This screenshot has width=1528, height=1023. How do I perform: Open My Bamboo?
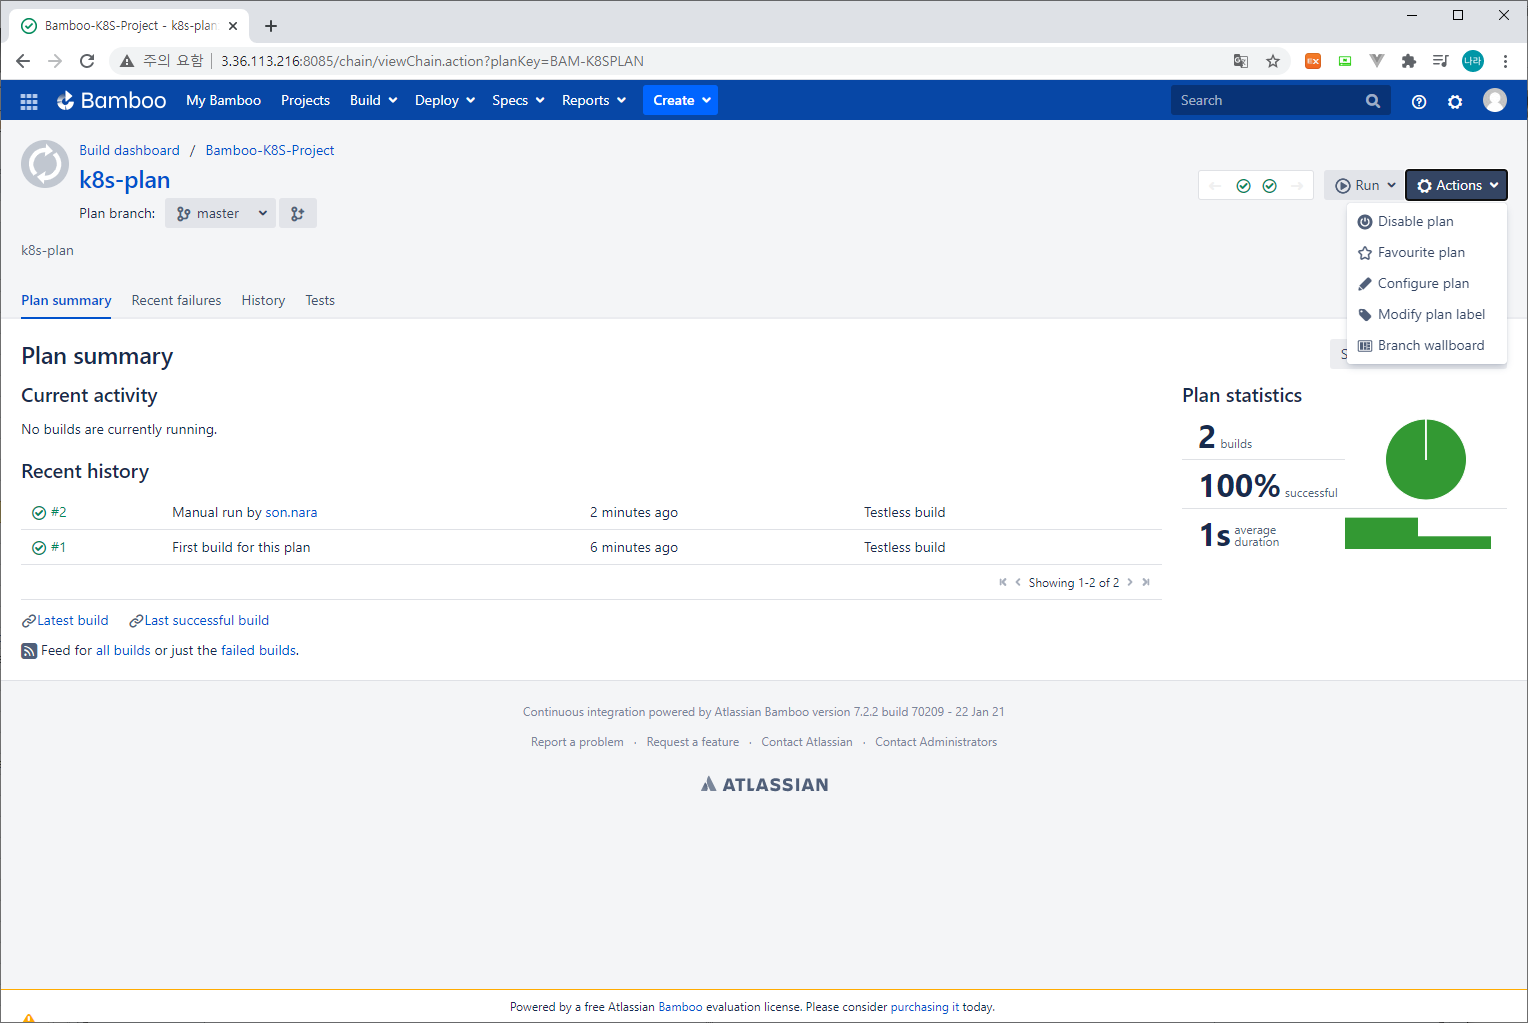click(x=223, y=100)
